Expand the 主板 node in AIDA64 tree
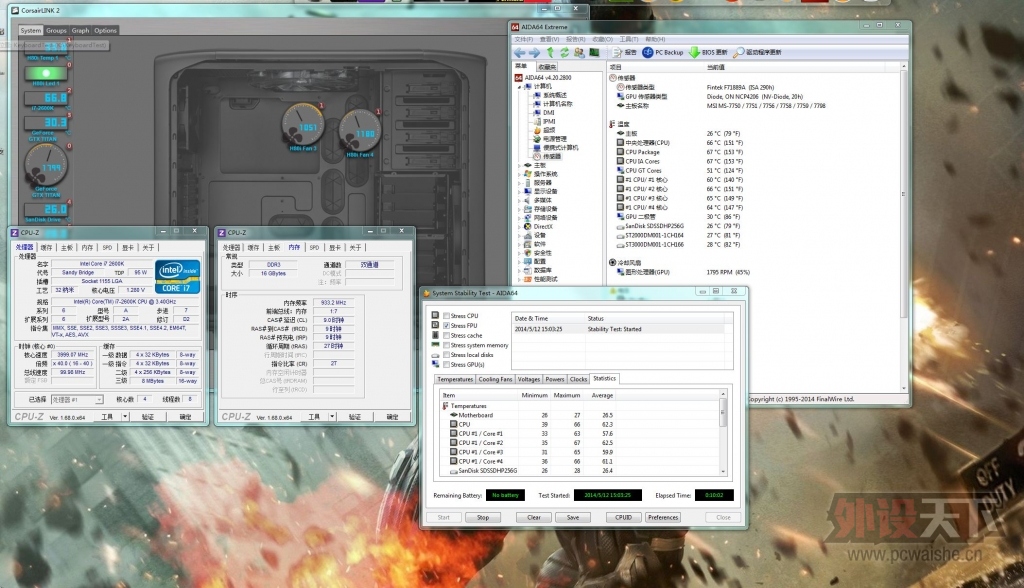This screenshot has height=588, width=1024. click(520, 165)
